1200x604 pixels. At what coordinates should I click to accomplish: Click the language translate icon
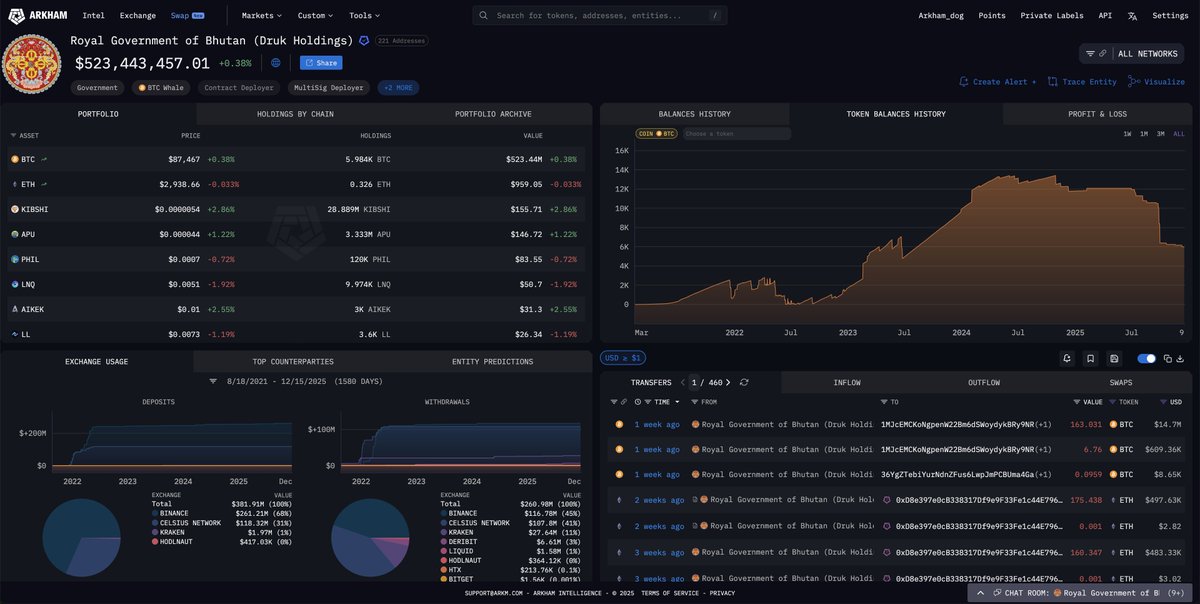pos(1132,16)
